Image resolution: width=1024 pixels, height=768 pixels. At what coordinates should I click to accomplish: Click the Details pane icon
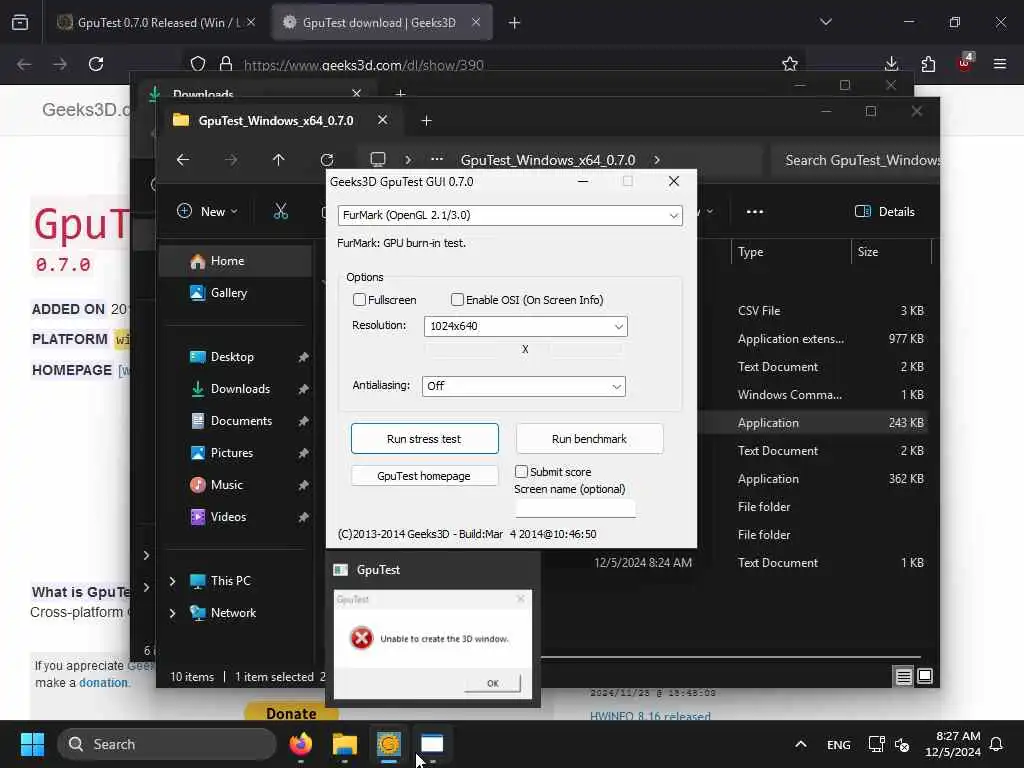click(863, 211)
